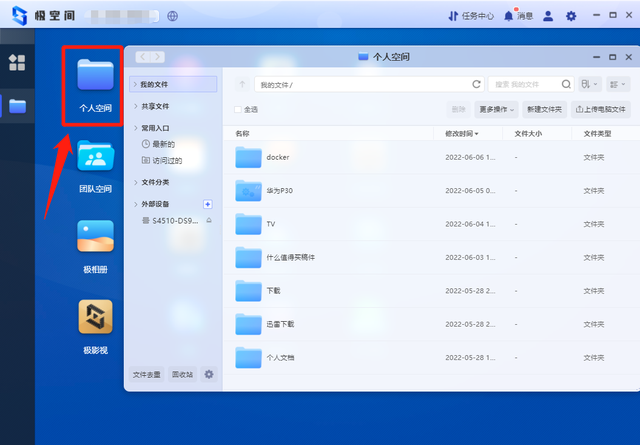Open file manager settings gear icon
Screen dimensions: 640x445
pyautogui.click(x=209, y=374)
